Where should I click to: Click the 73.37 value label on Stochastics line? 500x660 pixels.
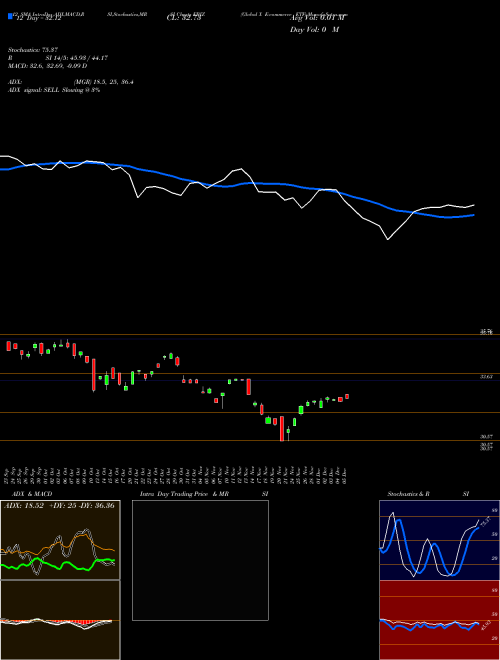pyautogui.click(x=485, y=522)
